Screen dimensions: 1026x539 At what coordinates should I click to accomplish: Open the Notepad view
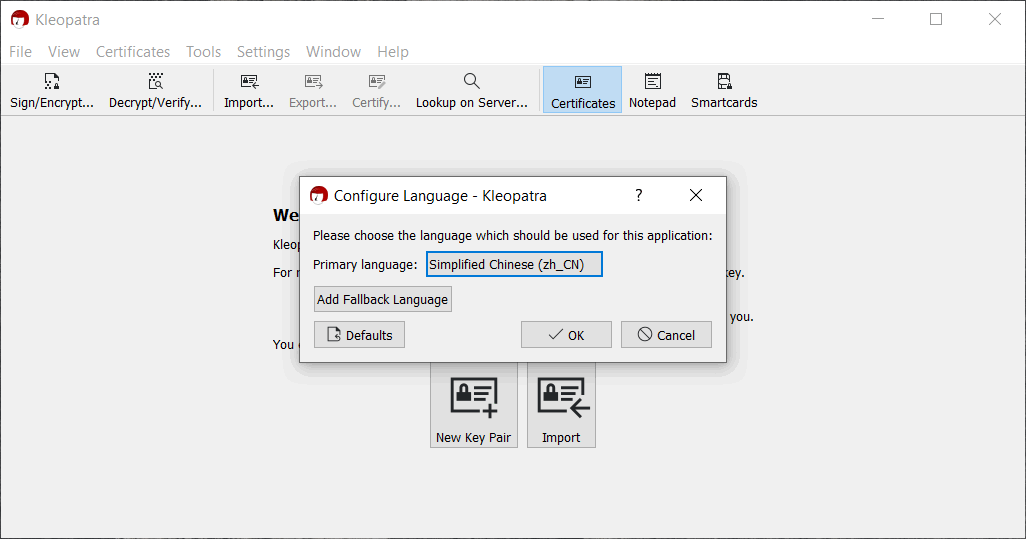pyautogui.click(x=652, y=90)
